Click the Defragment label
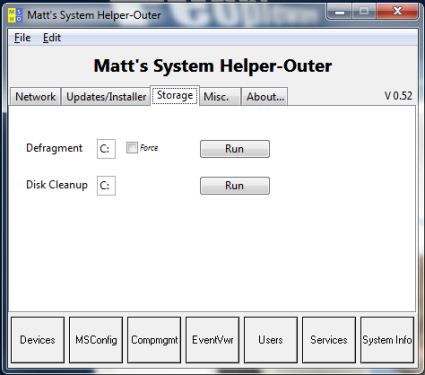425x375 pixels. pyautogui.click(x=54, y=148)
